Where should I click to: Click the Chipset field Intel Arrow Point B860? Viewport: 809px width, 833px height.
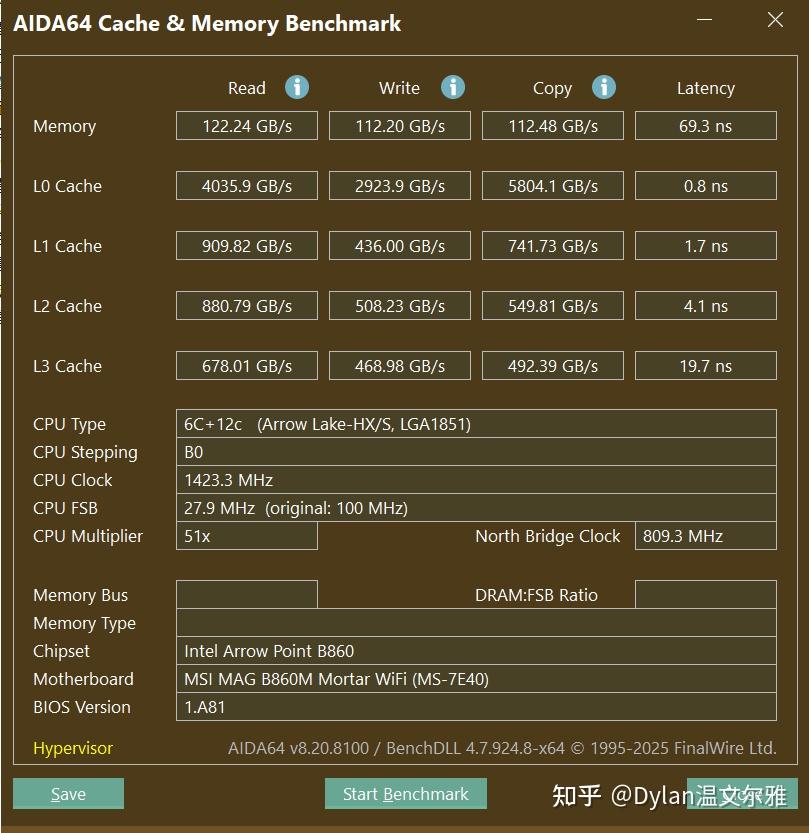pos(476,651)
